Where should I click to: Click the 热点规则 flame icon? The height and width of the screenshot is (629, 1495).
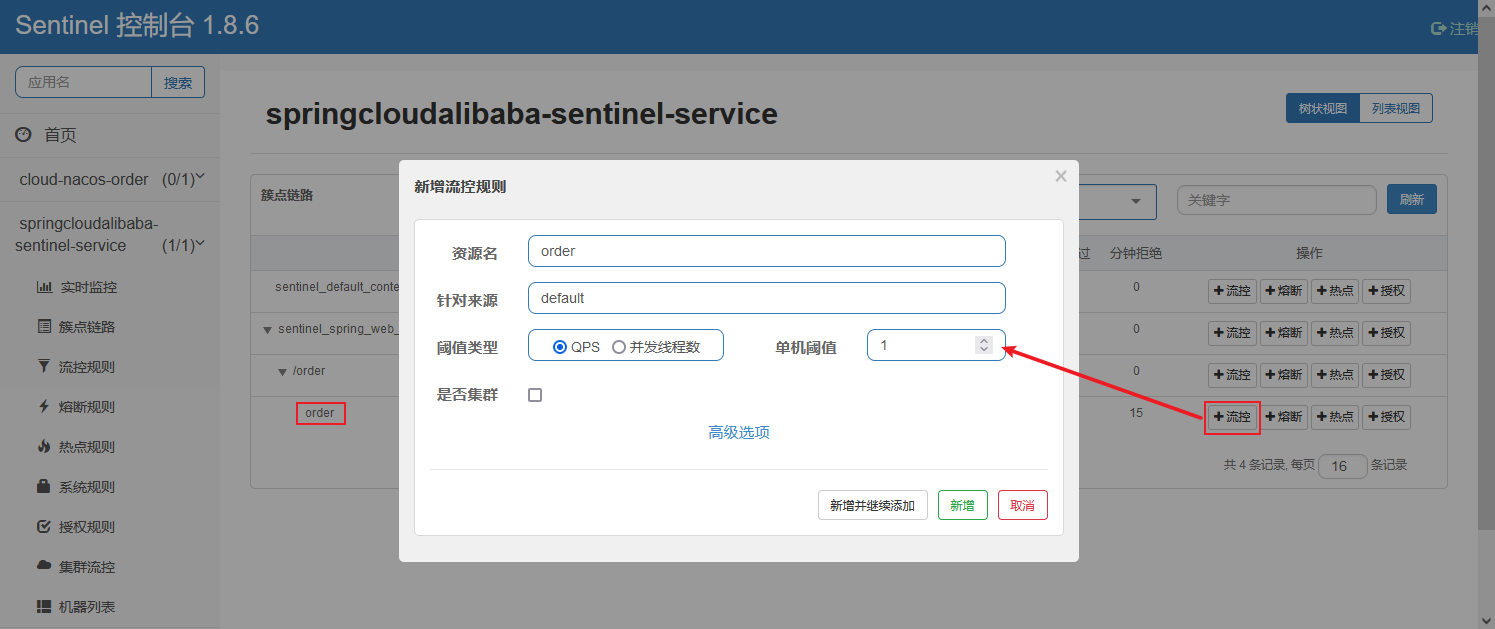(44, 447)
